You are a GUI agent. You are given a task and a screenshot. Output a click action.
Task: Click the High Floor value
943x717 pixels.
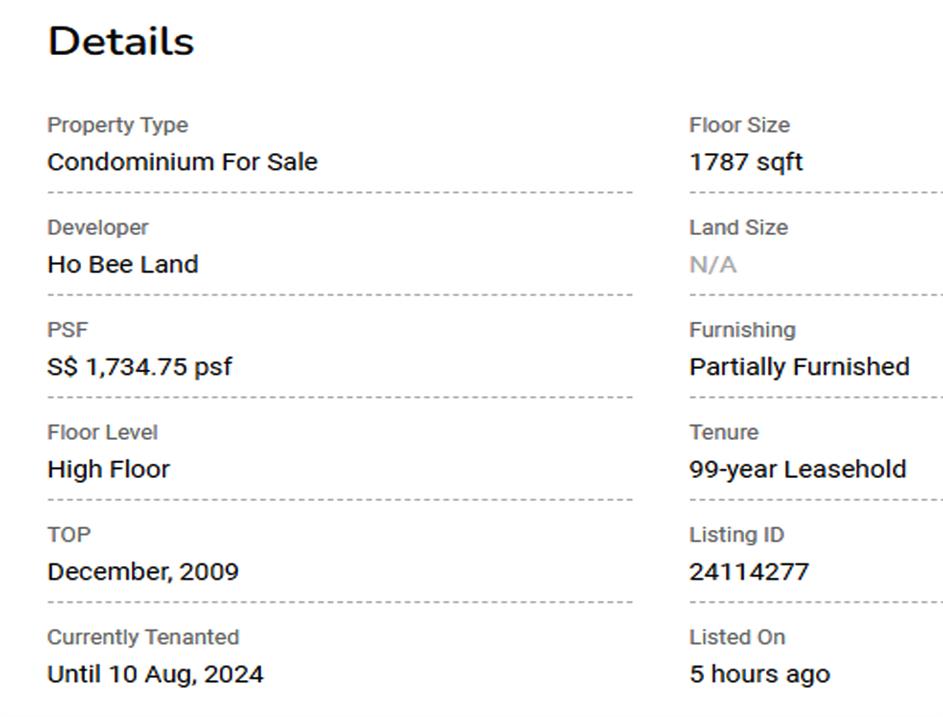tap(108, 470)
